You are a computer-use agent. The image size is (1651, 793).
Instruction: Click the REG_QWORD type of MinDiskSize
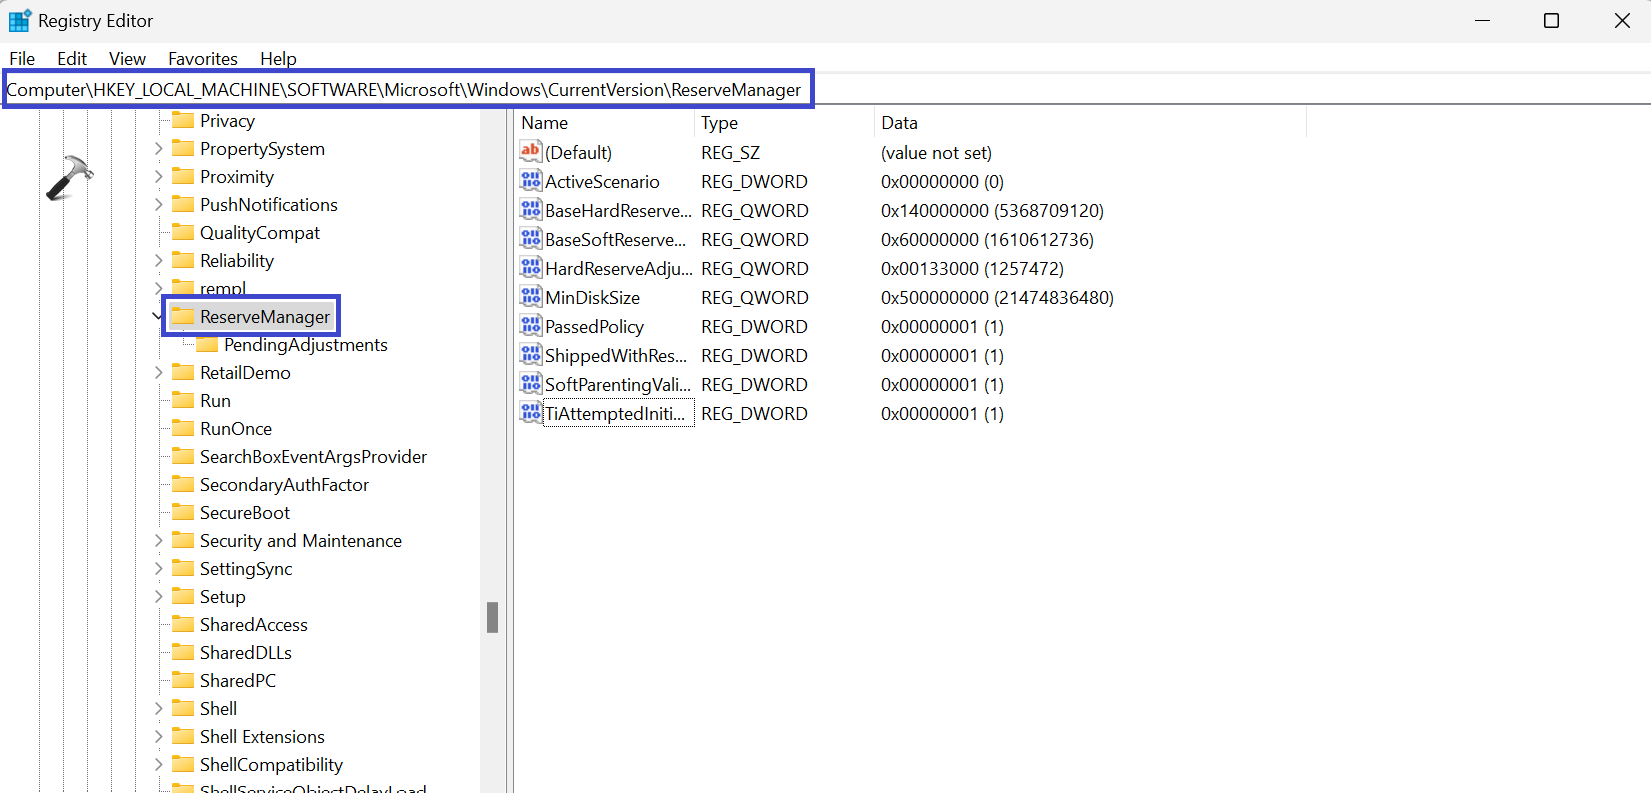(754, 297)
